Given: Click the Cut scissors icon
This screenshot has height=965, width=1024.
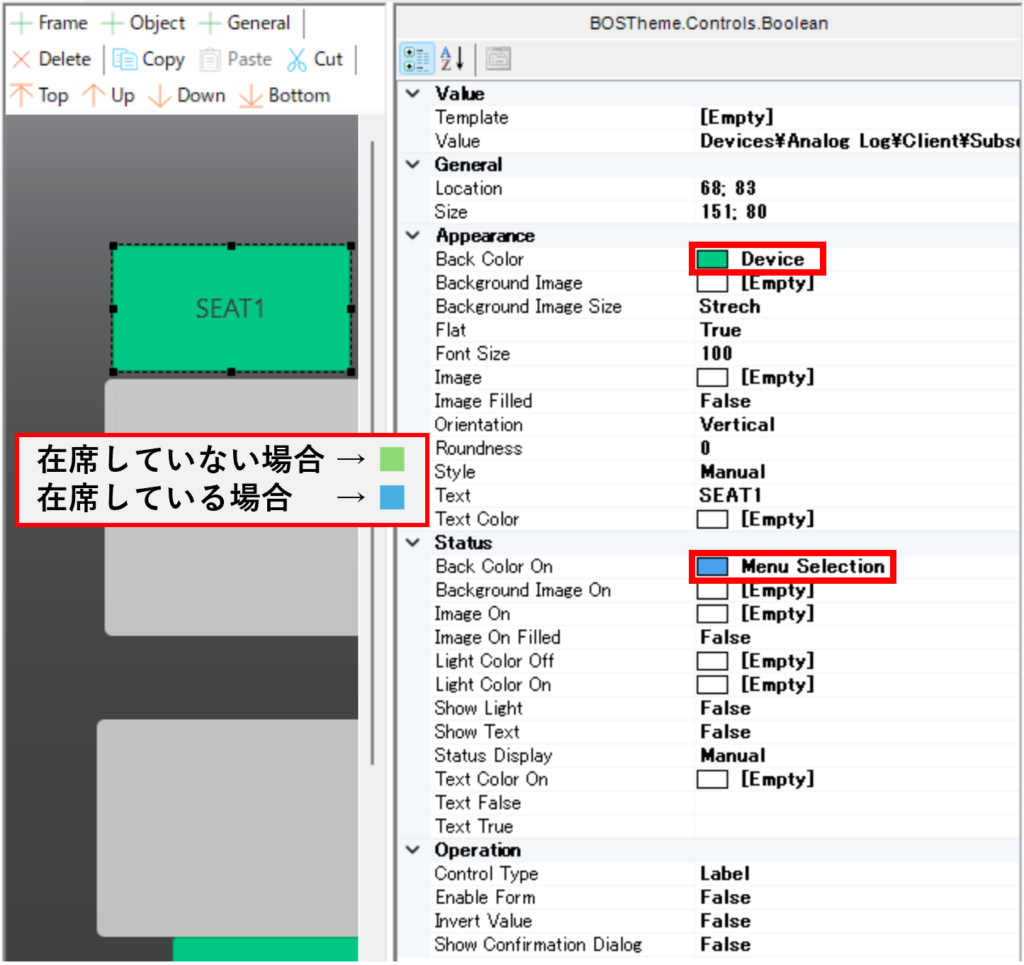Looking at the screenshot, I should (x=297, y=60).
